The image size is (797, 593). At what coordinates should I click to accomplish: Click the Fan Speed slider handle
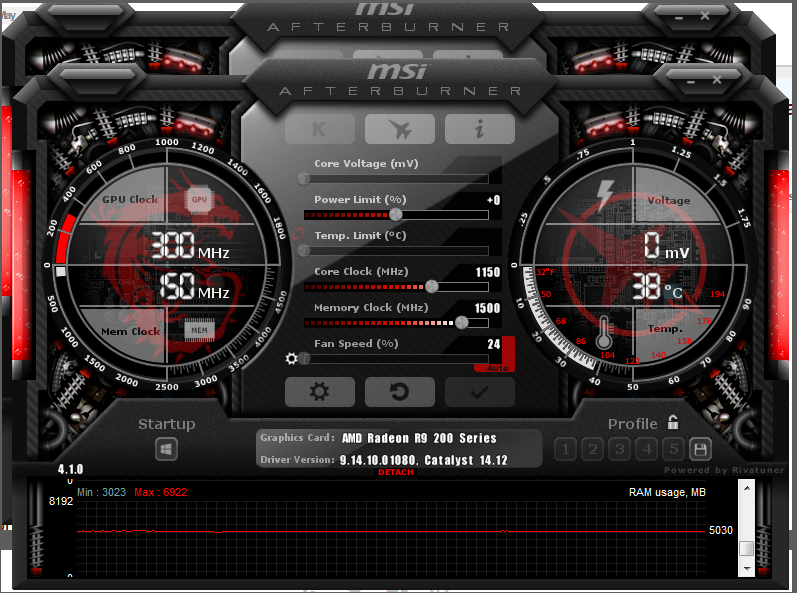pyautogui.click(x=304, y=359)
